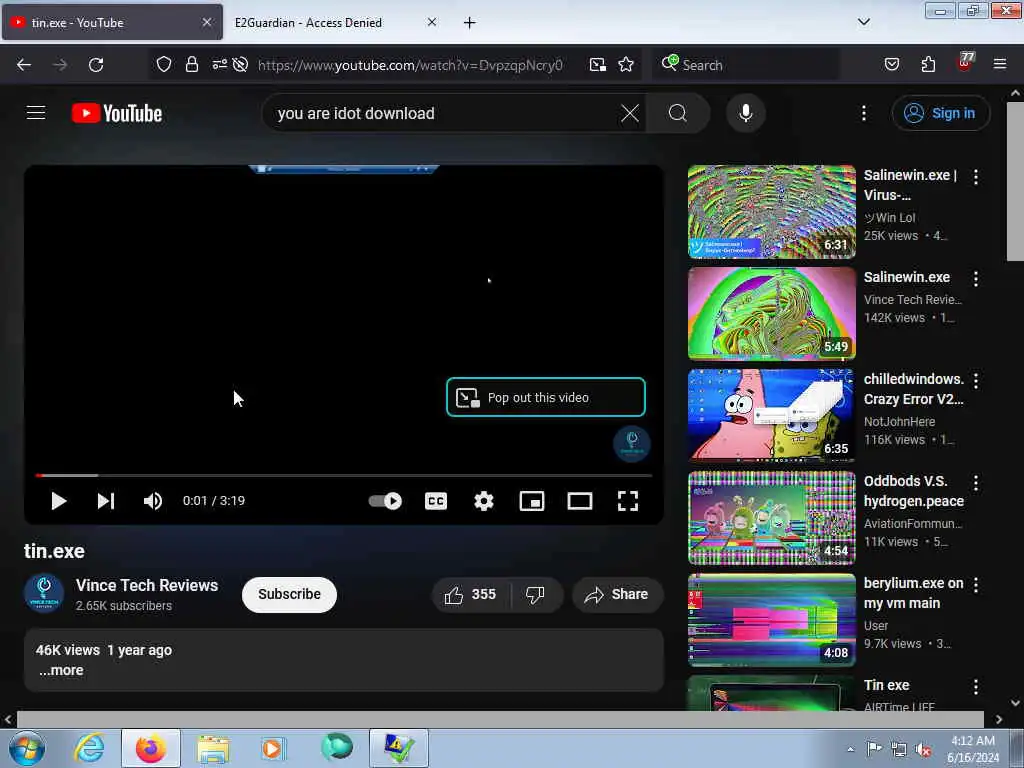Click the picture-in-picture icon in URL bar

598,65
